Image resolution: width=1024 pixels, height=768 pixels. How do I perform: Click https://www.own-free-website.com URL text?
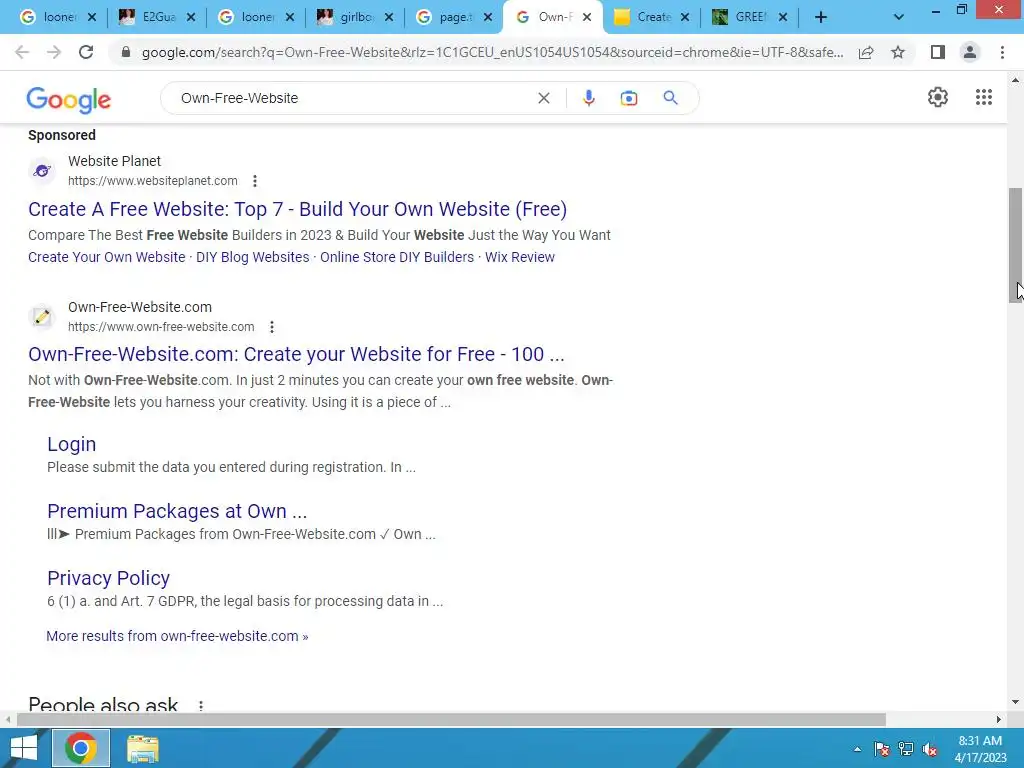[x=161, y=327]
